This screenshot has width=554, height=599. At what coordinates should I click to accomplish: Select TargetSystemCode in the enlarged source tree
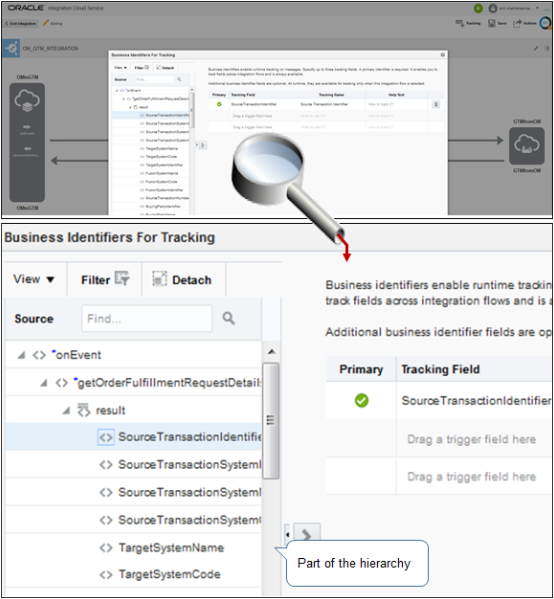pos(169,574)
